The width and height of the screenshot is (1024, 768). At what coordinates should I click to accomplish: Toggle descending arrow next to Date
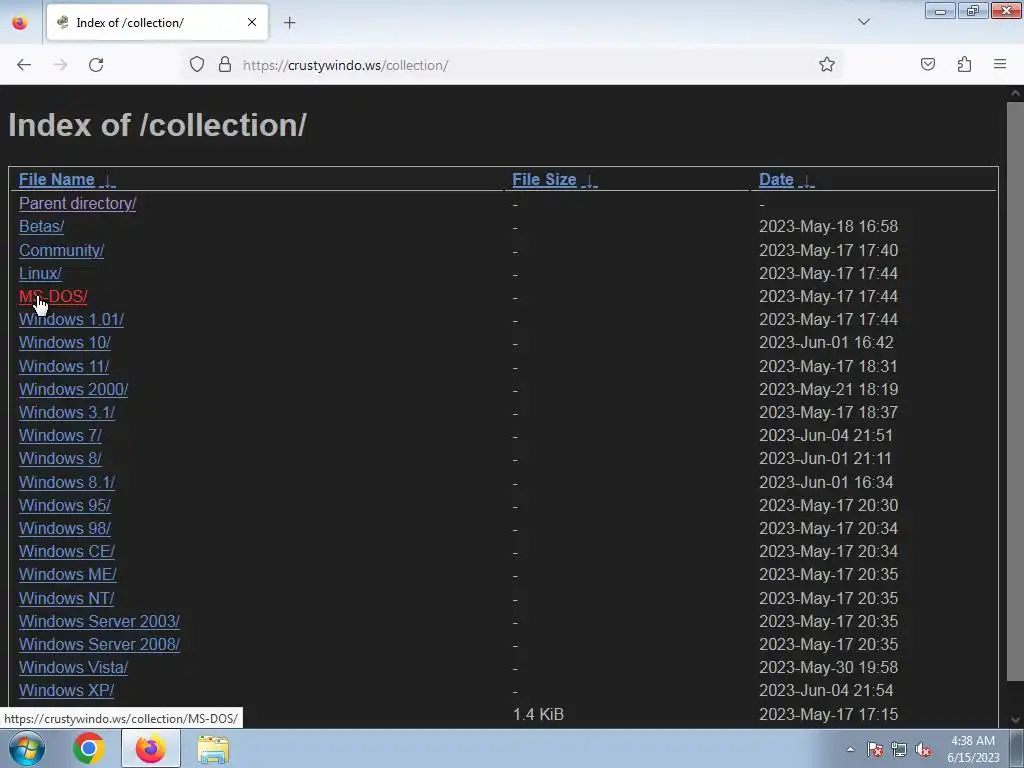tap(807, 181)
